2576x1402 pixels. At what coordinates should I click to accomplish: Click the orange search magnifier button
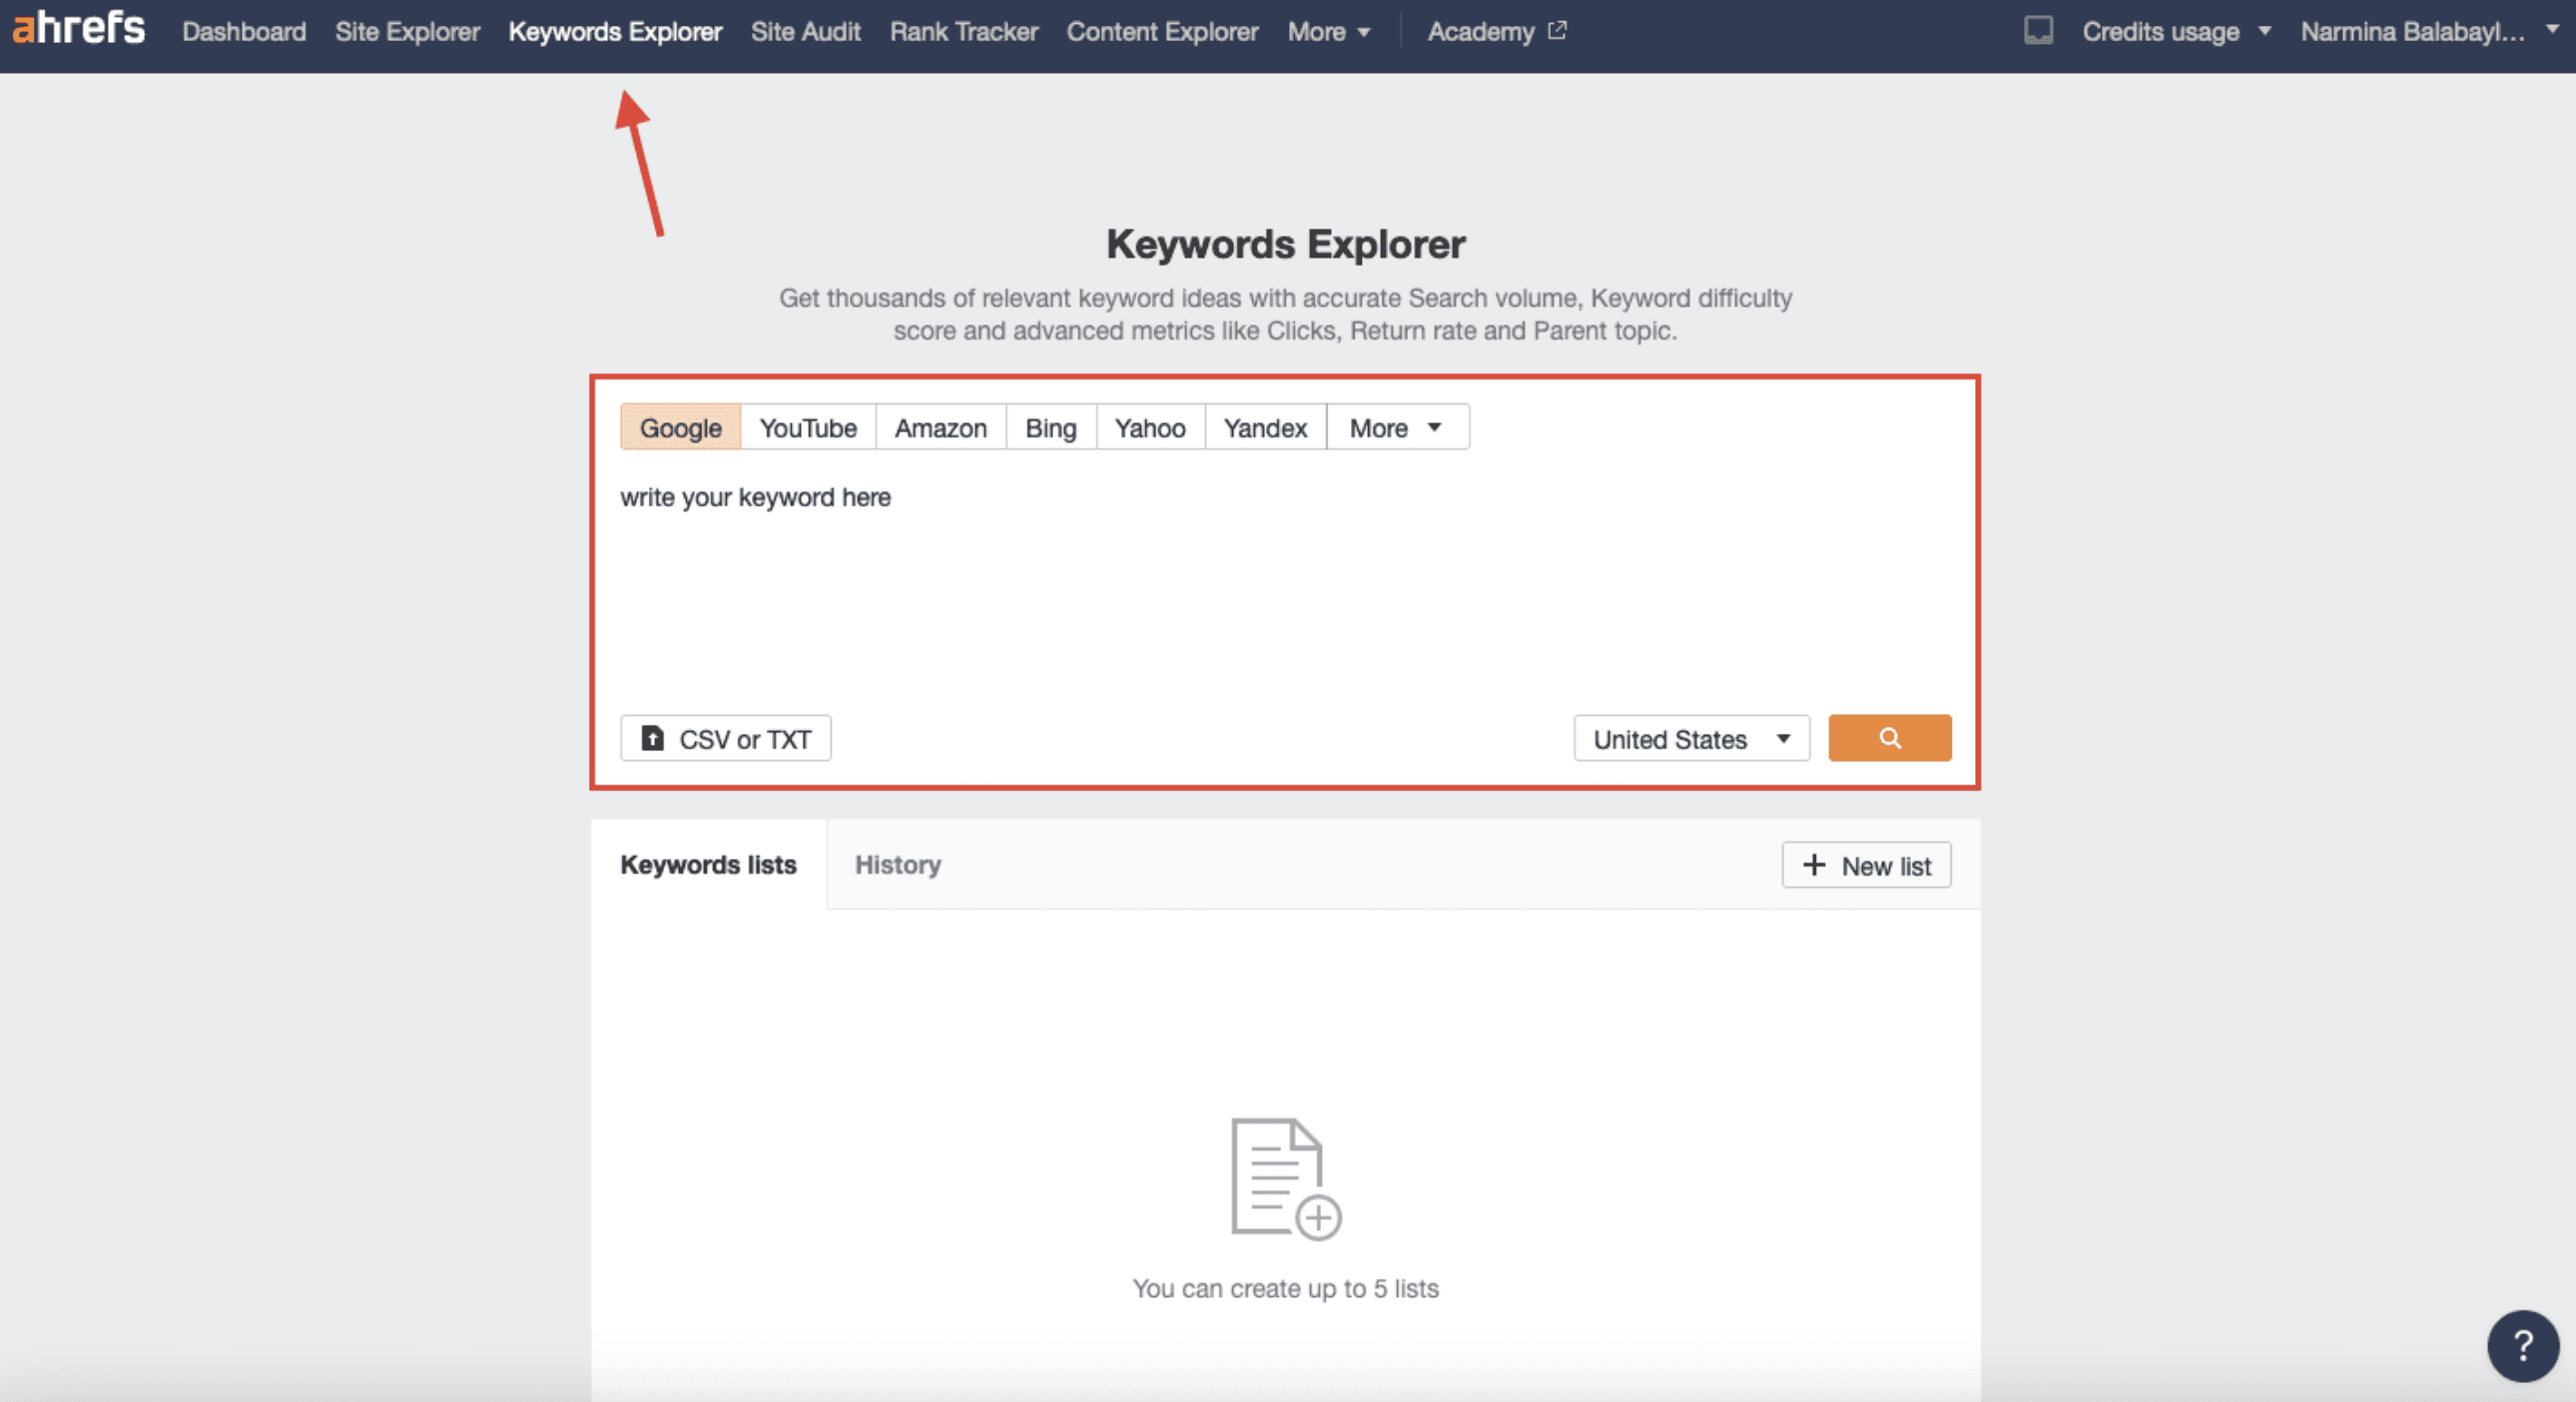coord(1889,738)
